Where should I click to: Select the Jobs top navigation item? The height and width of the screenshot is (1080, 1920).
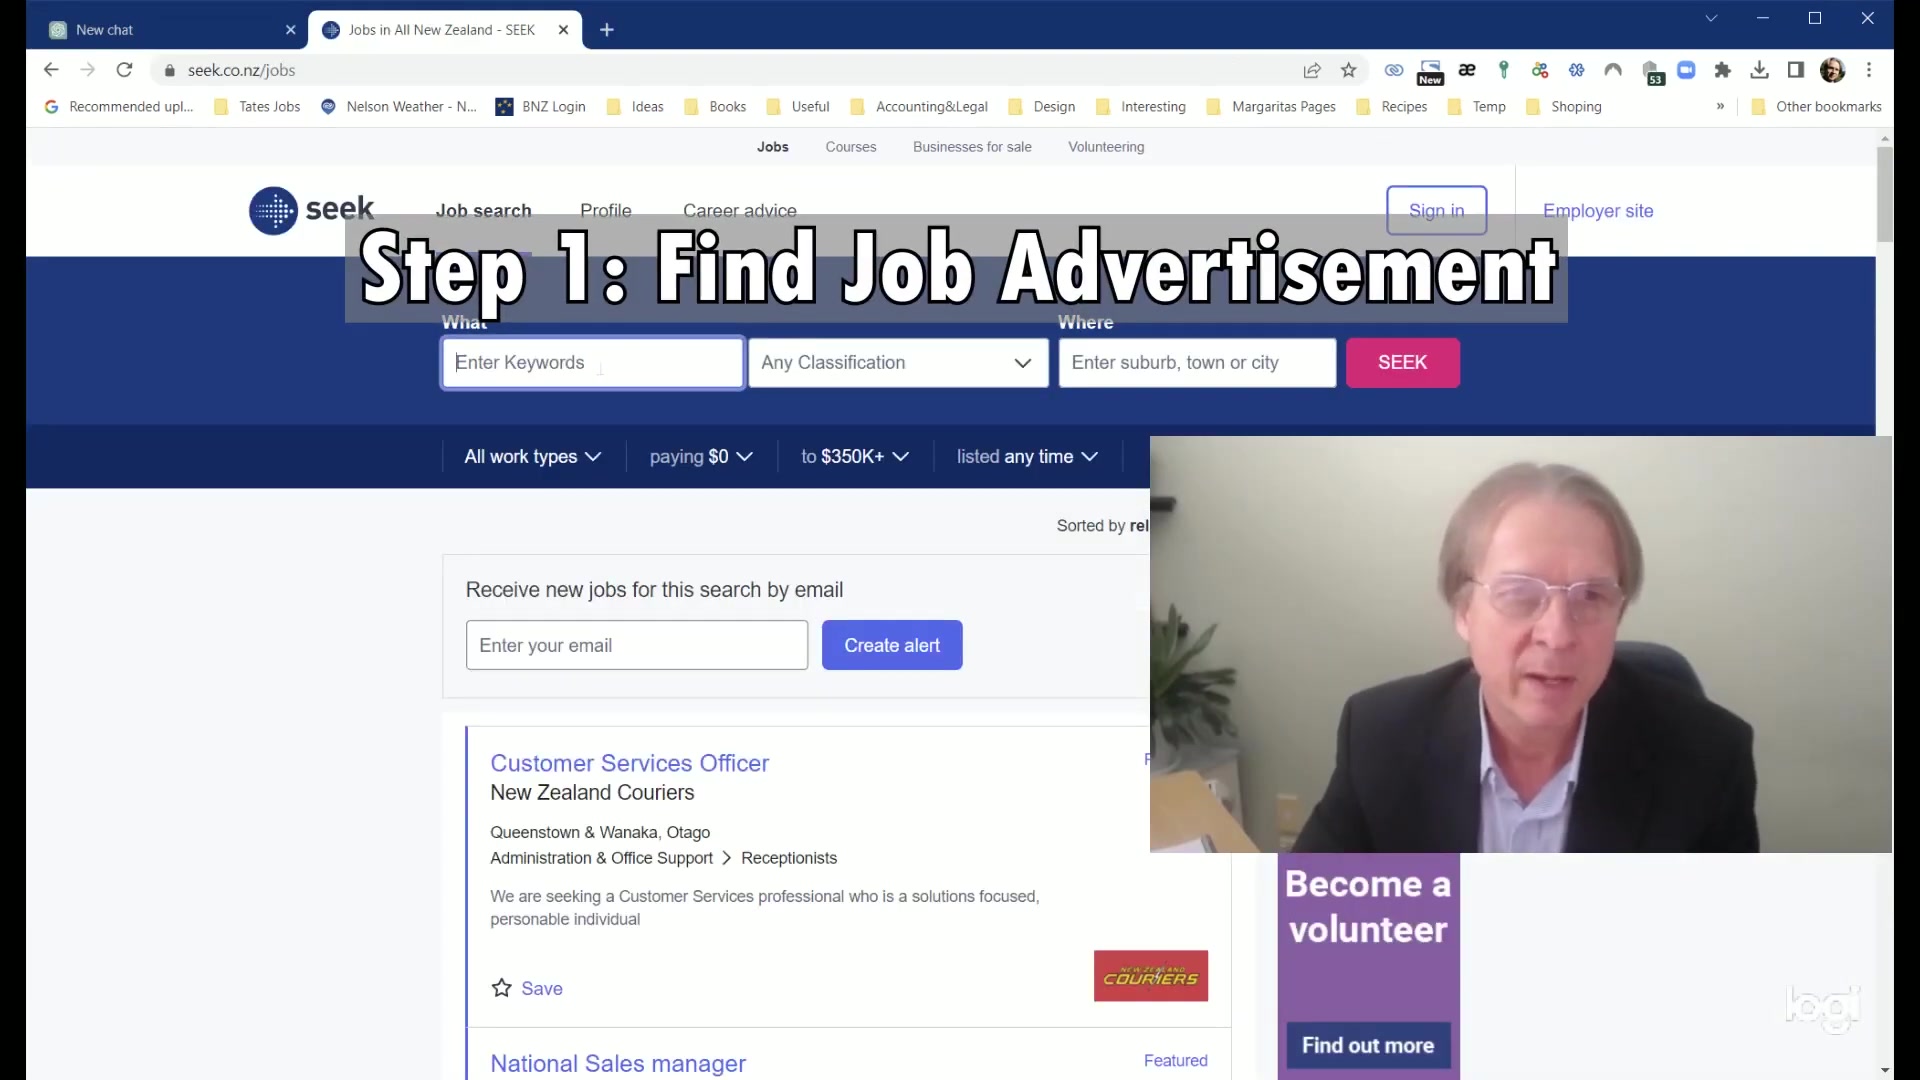click(x=772, y=147)
